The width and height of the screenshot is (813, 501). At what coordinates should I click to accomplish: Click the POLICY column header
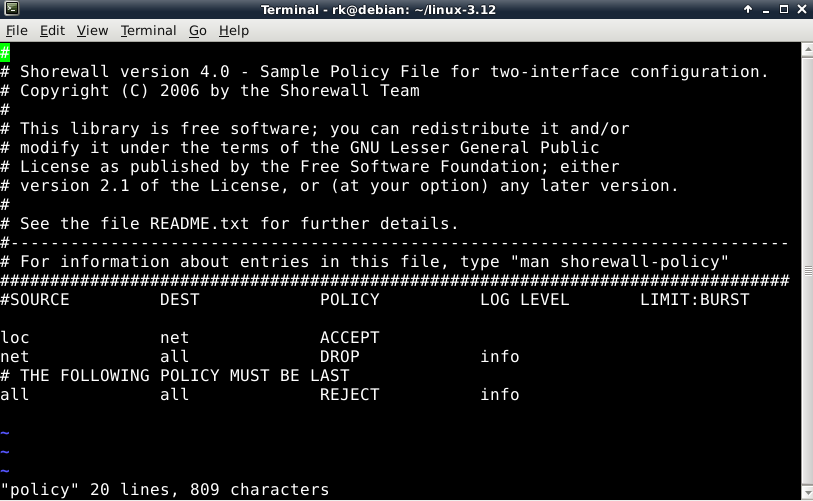click(349, 300)
